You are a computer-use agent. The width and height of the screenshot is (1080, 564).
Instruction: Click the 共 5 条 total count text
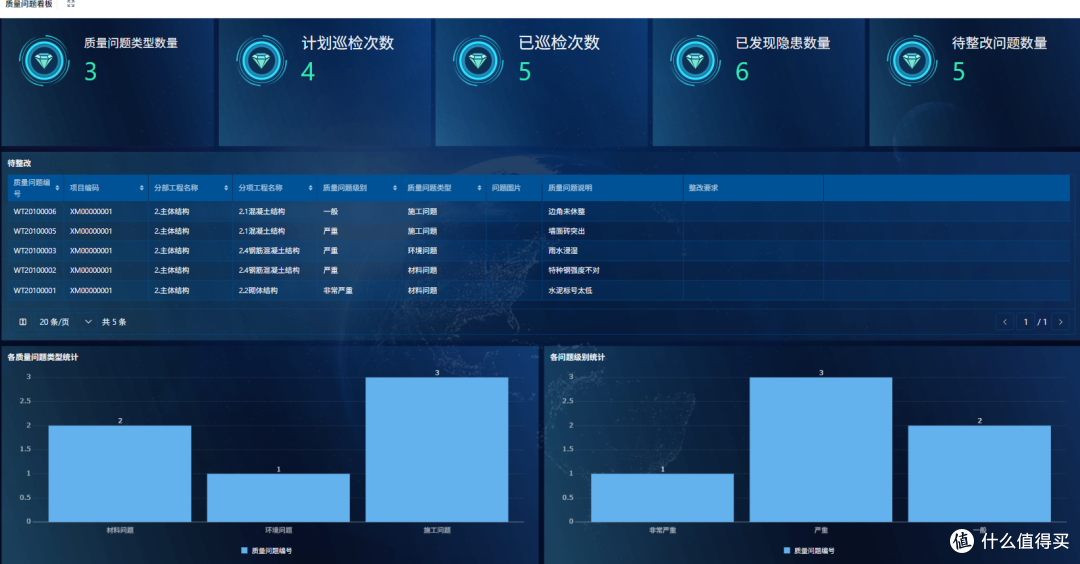point(114,322)
